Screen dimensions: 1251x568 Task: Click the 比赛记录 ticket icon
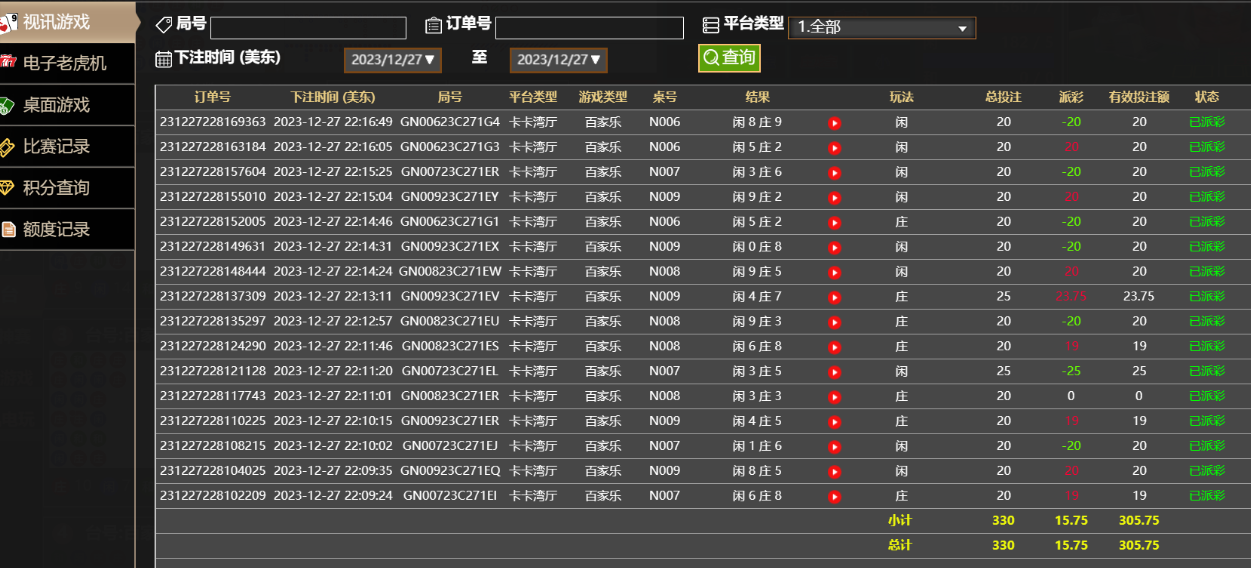click(8, 147)
